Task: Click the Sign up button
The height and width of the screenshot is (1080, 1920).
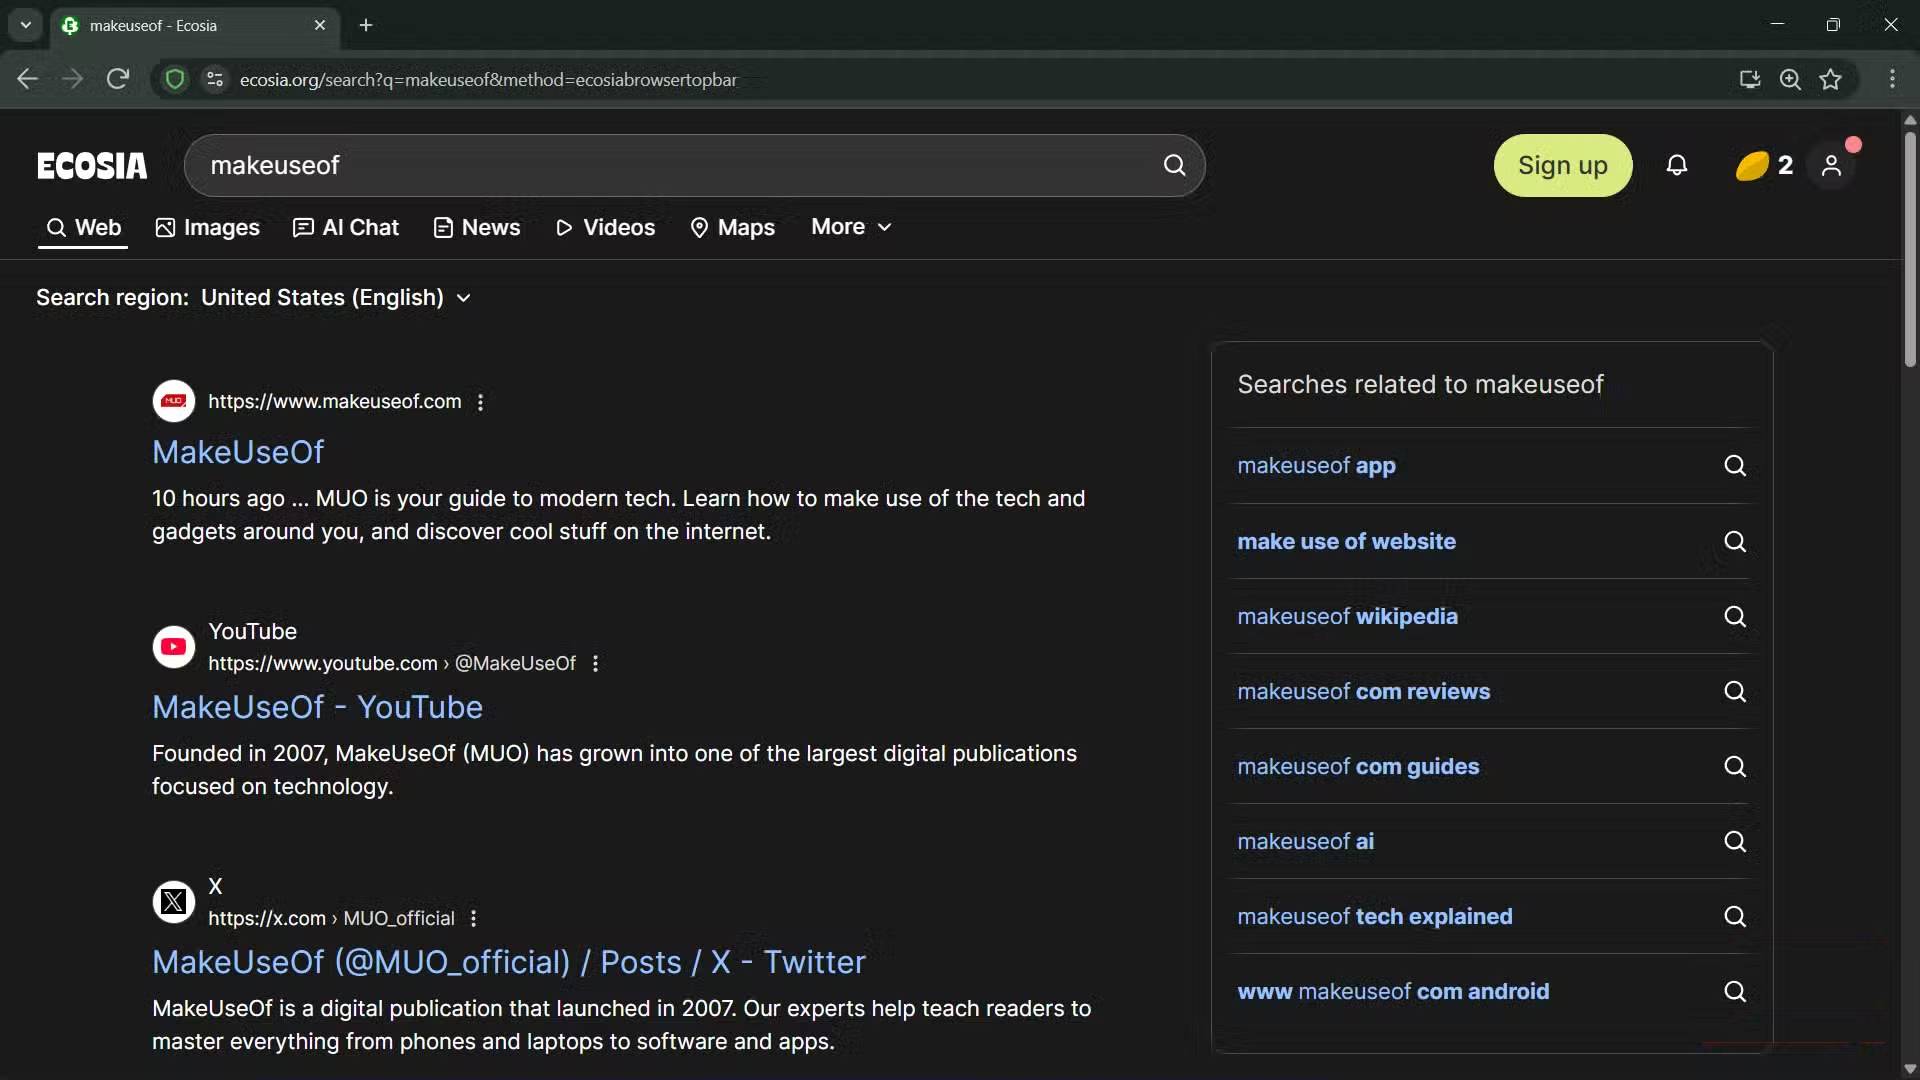Action: 1562,165
